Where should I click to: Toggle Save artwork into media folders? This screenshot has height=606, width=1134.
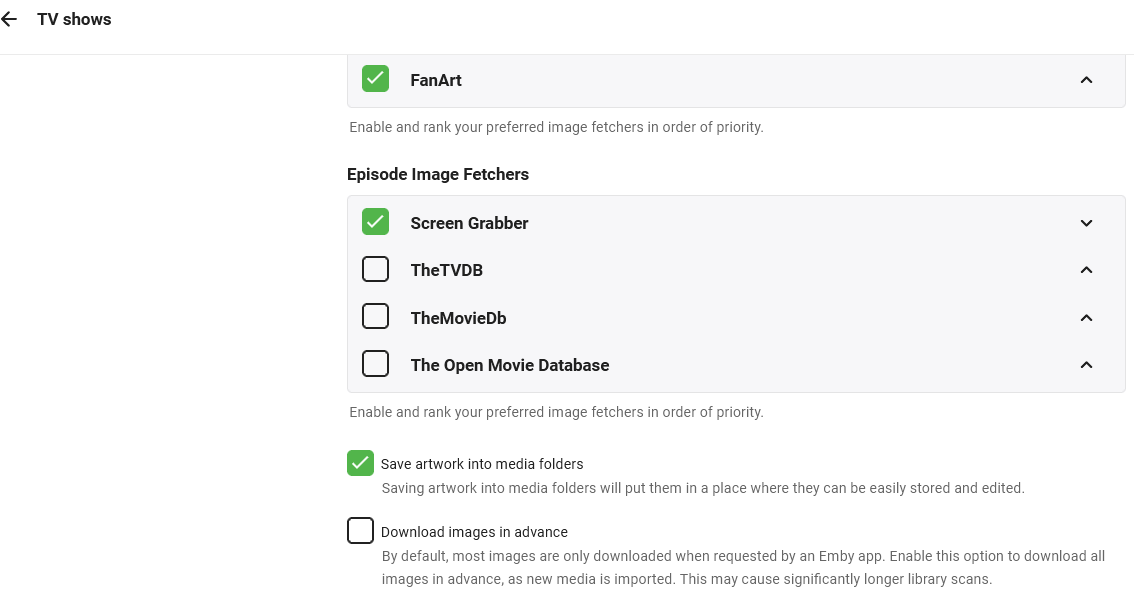[360, 463]
